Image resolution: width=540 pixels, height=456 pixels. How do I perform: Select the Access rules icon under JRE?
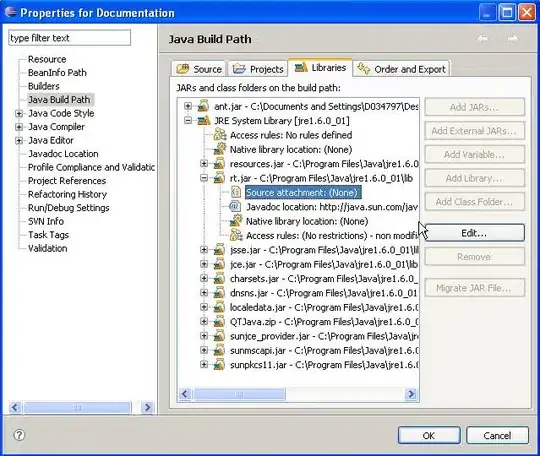(220, 135)
